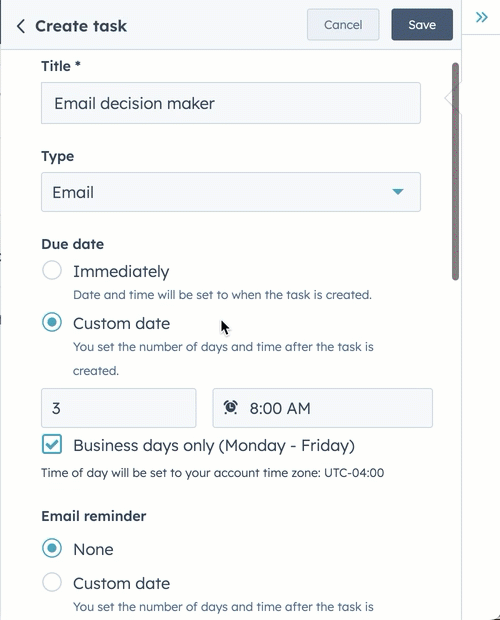The image size is (500, 620).
Task: Select None for Email reminder
Action: tap(52, 548)
